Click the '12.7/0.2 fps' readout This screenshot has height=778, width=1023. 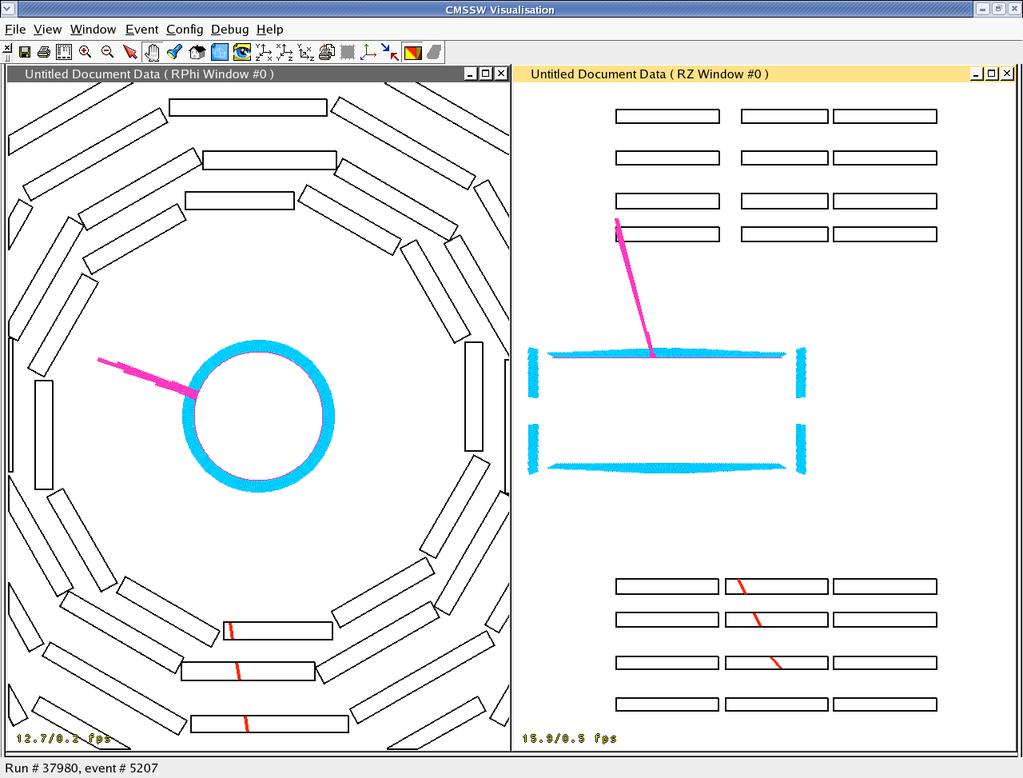(63, 738)
